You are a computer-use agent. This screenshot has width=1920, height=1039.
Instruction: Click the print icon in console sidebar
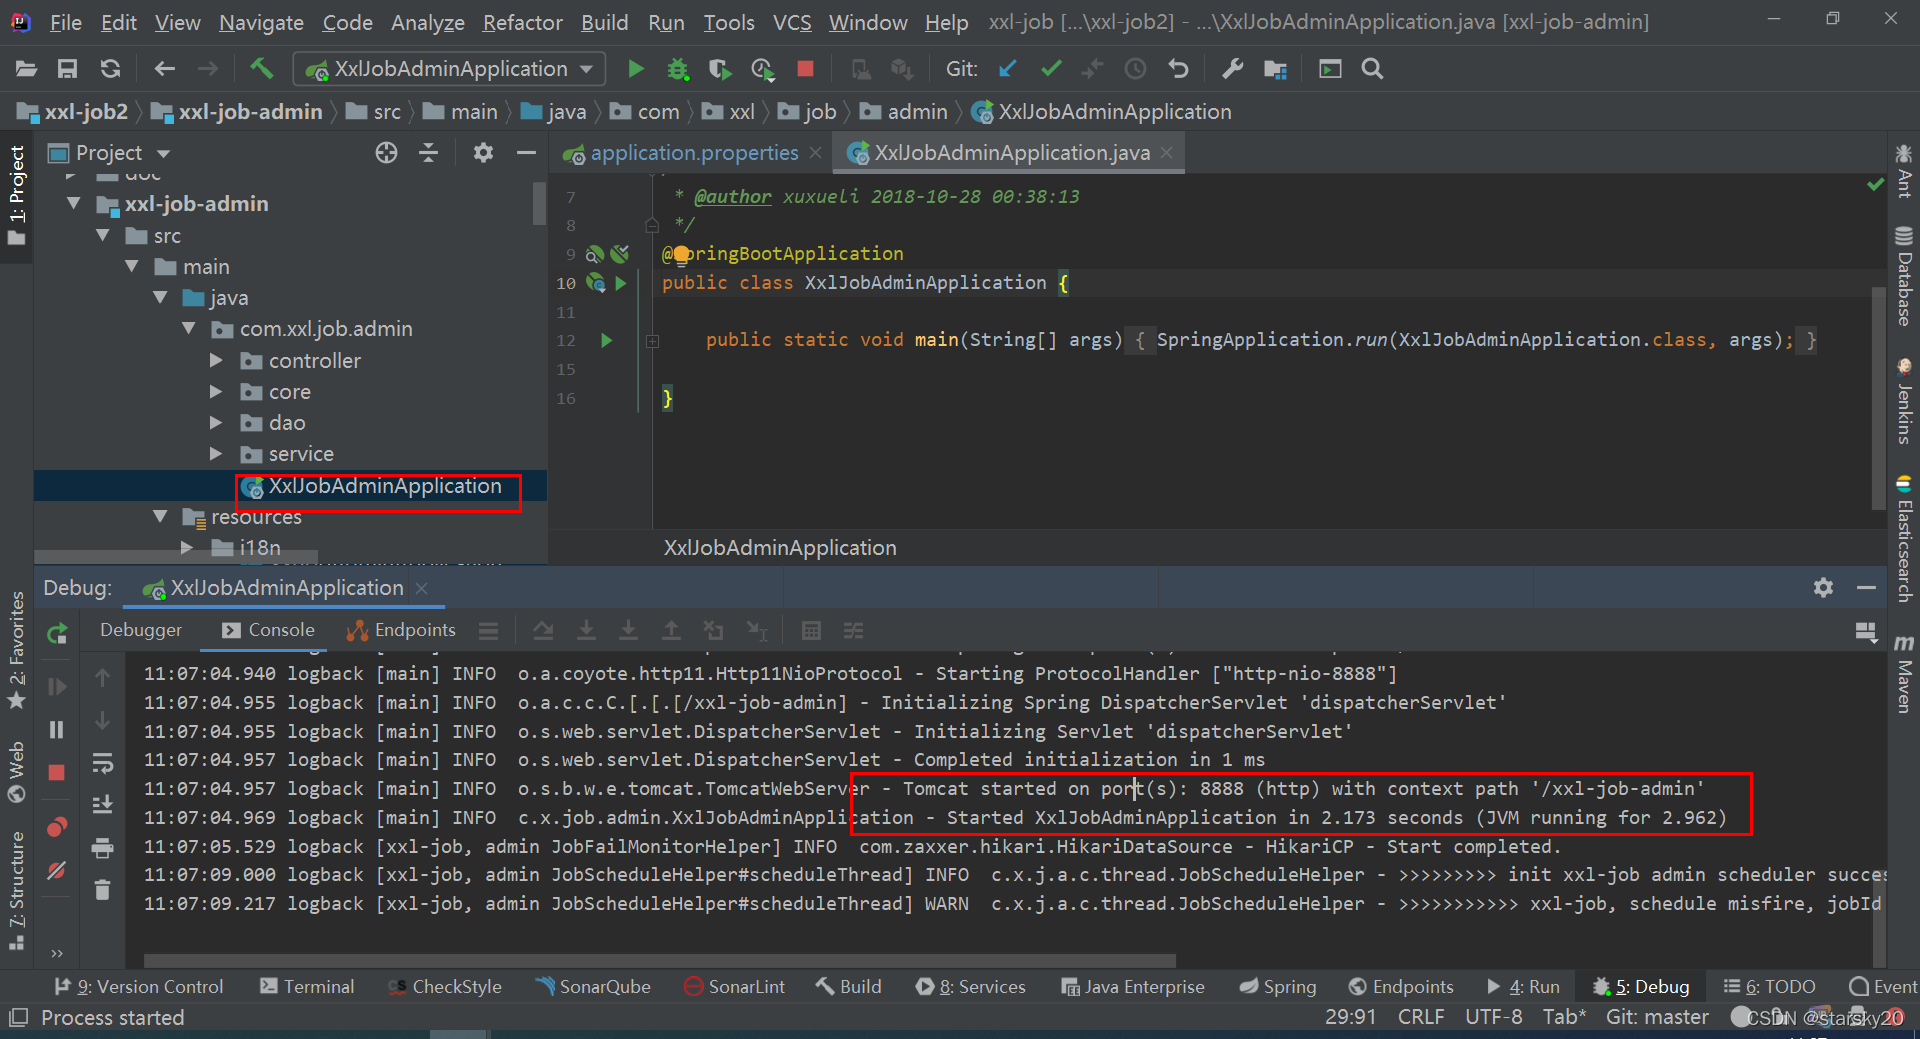(x=102, y=849)
